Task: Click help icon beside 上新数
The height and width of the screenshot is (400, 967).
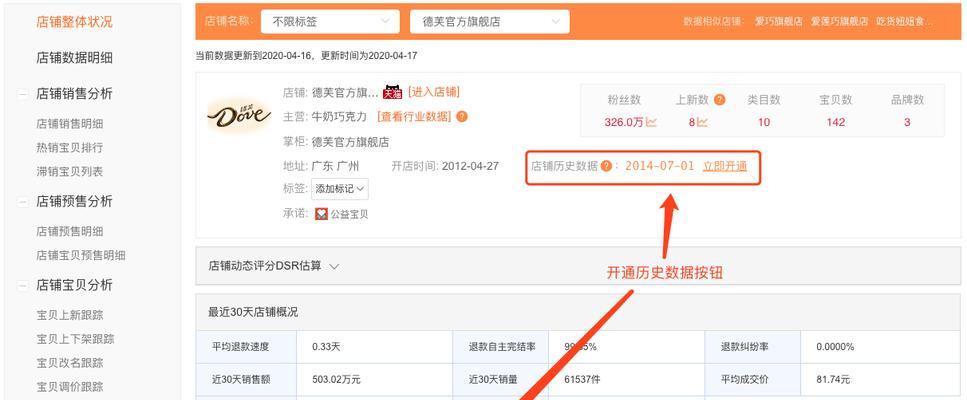Action: [x=719, y=99]
